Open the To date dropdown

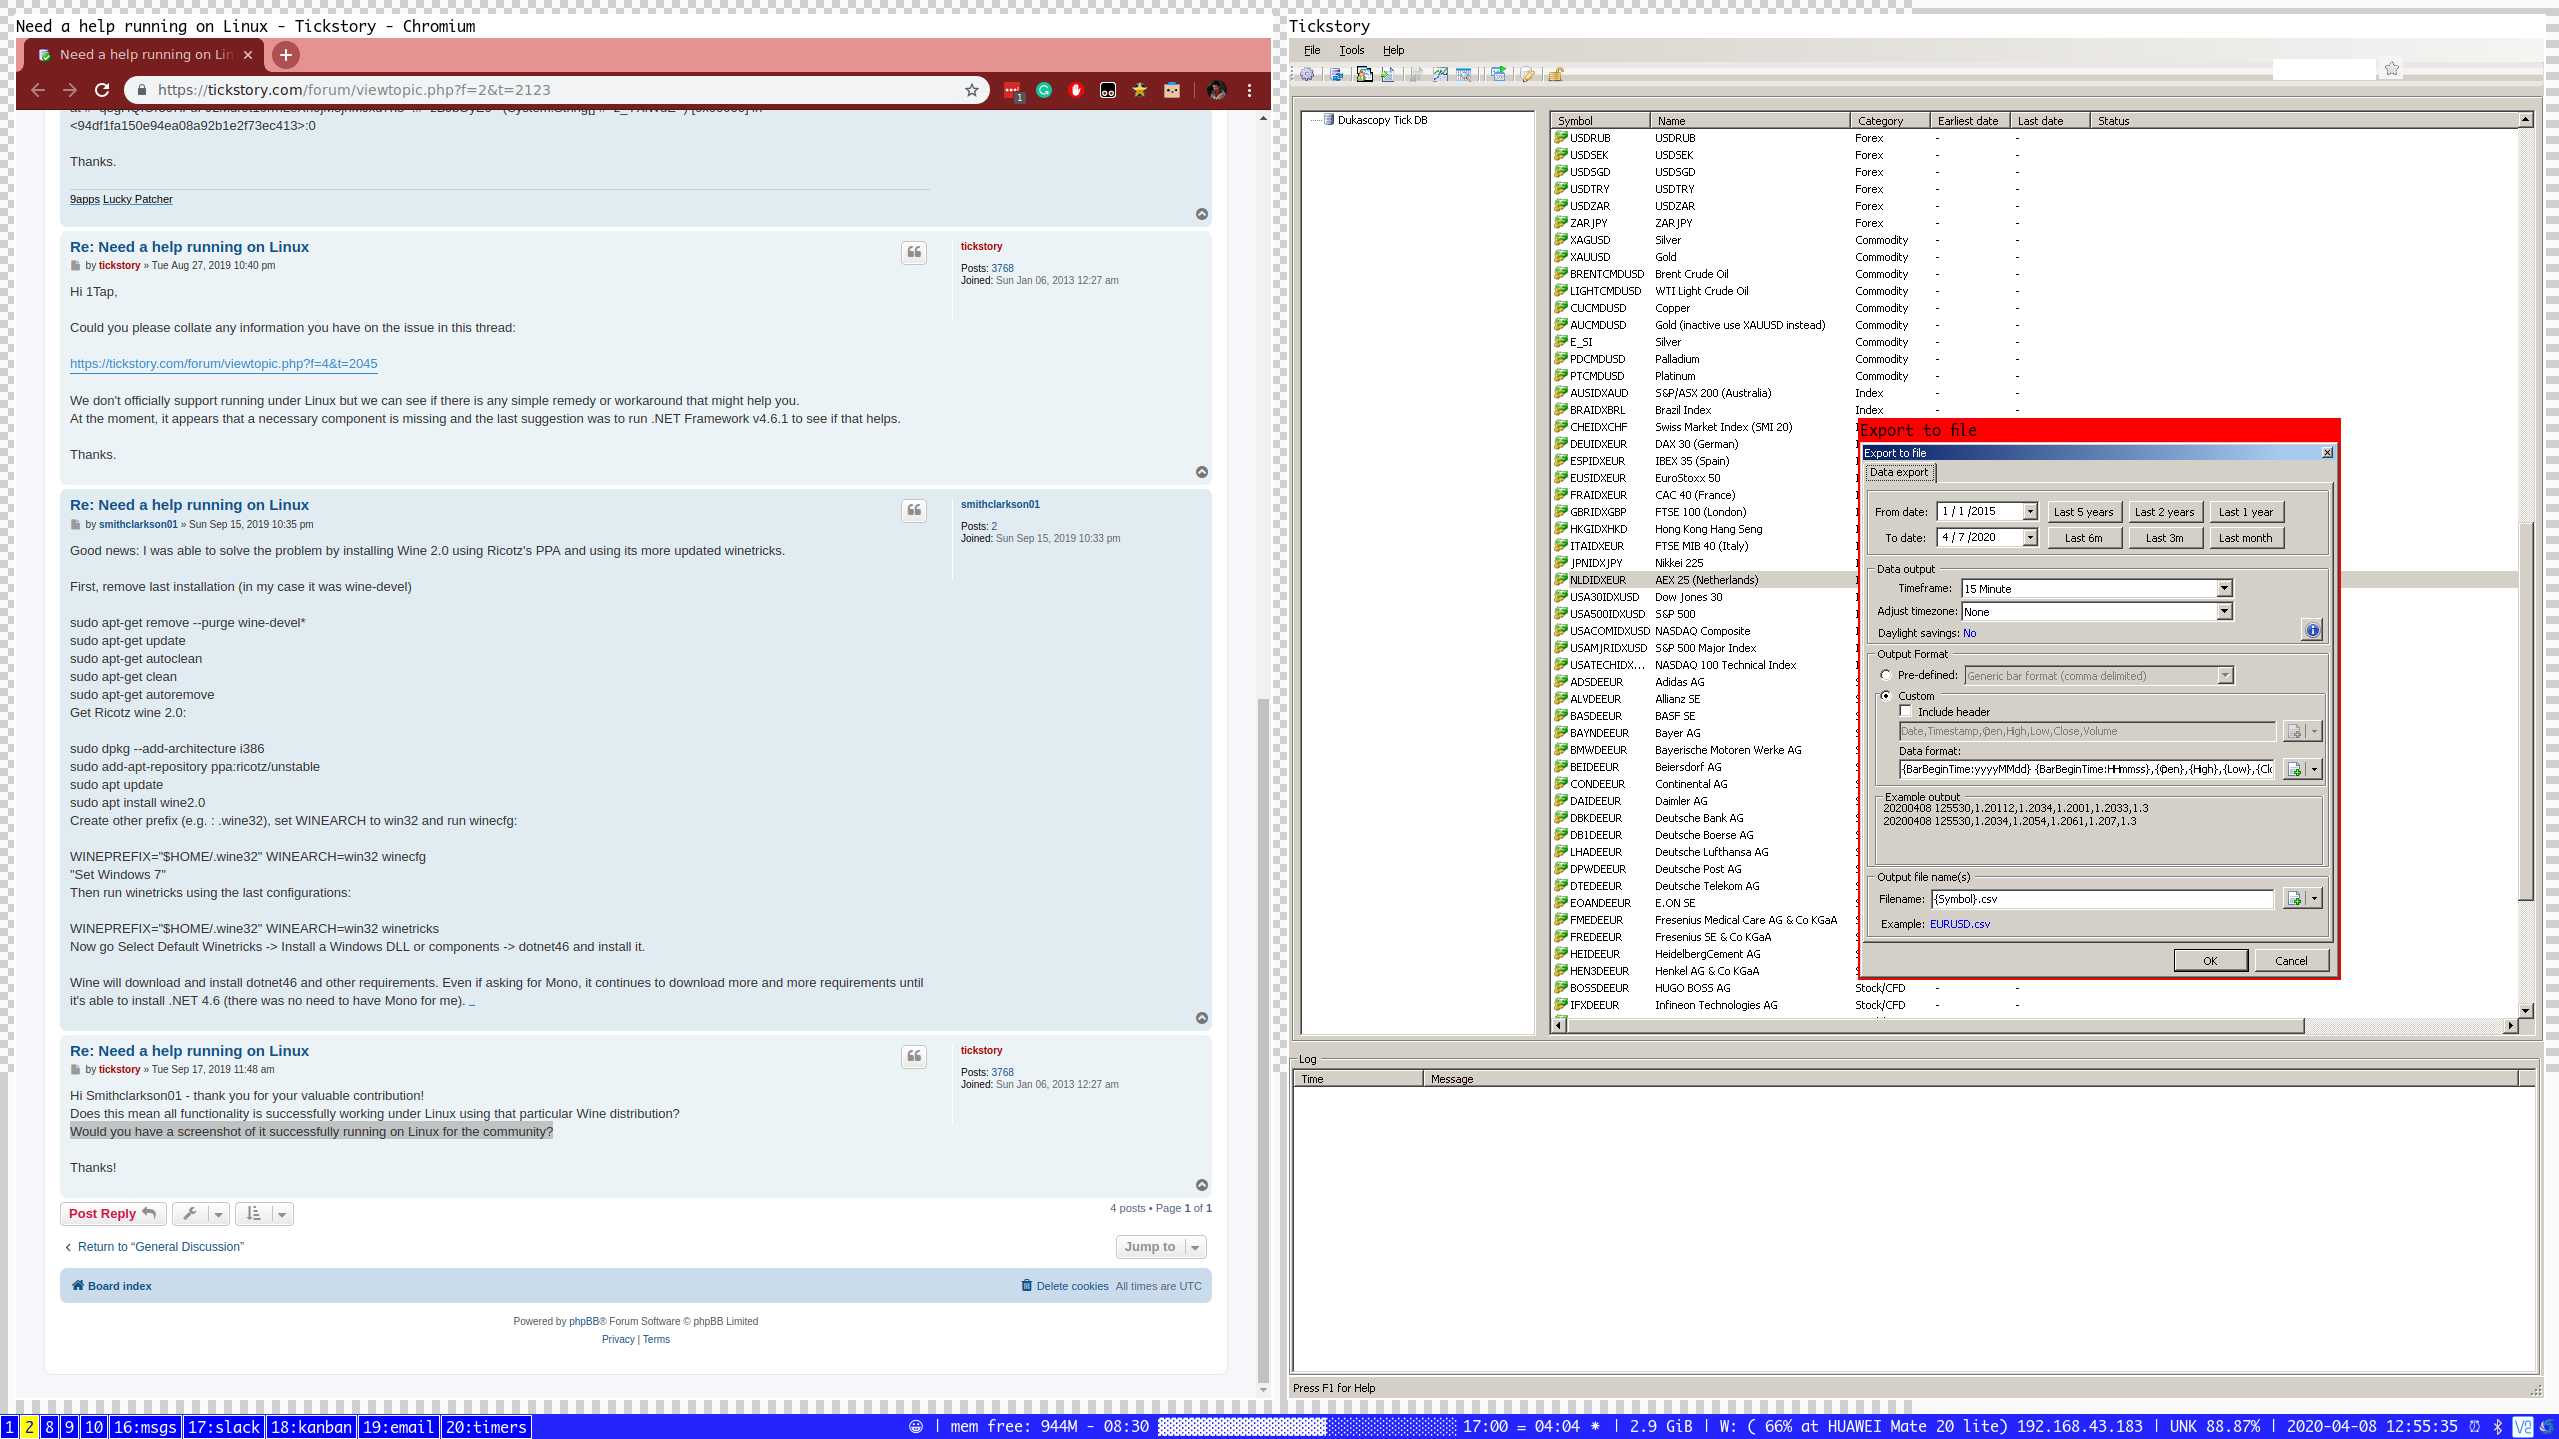(x=2030, y=538)
